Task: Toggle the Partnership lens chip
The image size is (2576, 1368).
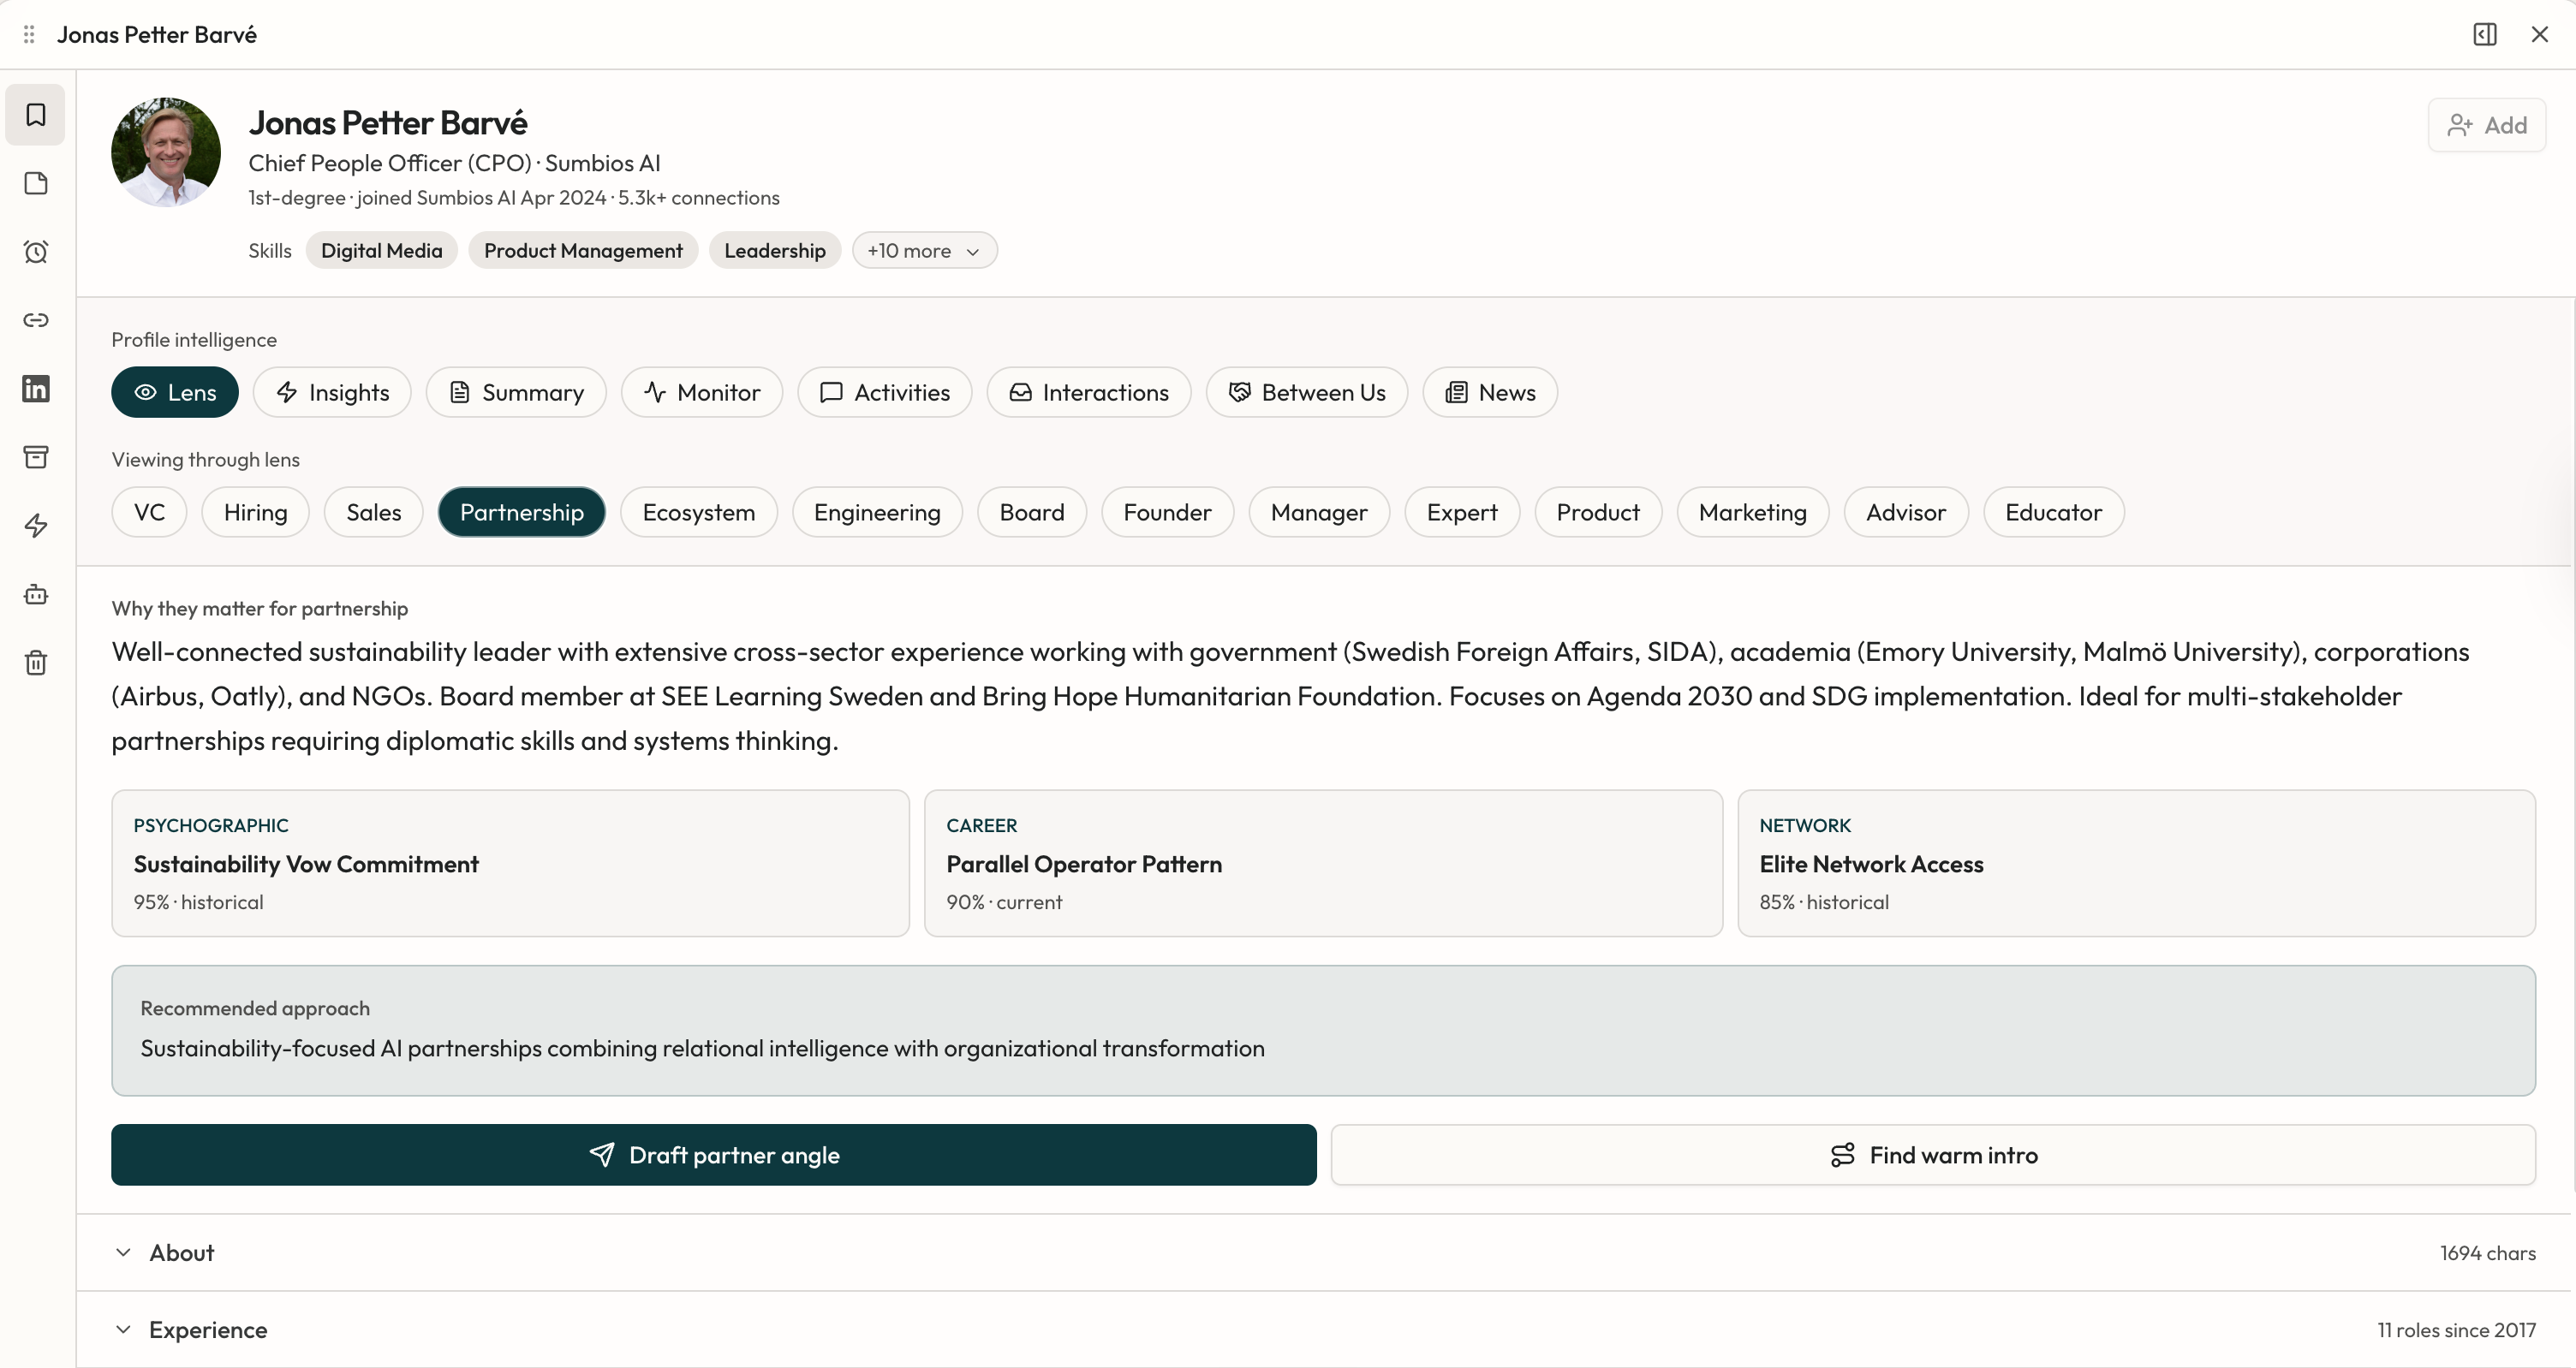Action: point(522,512)
